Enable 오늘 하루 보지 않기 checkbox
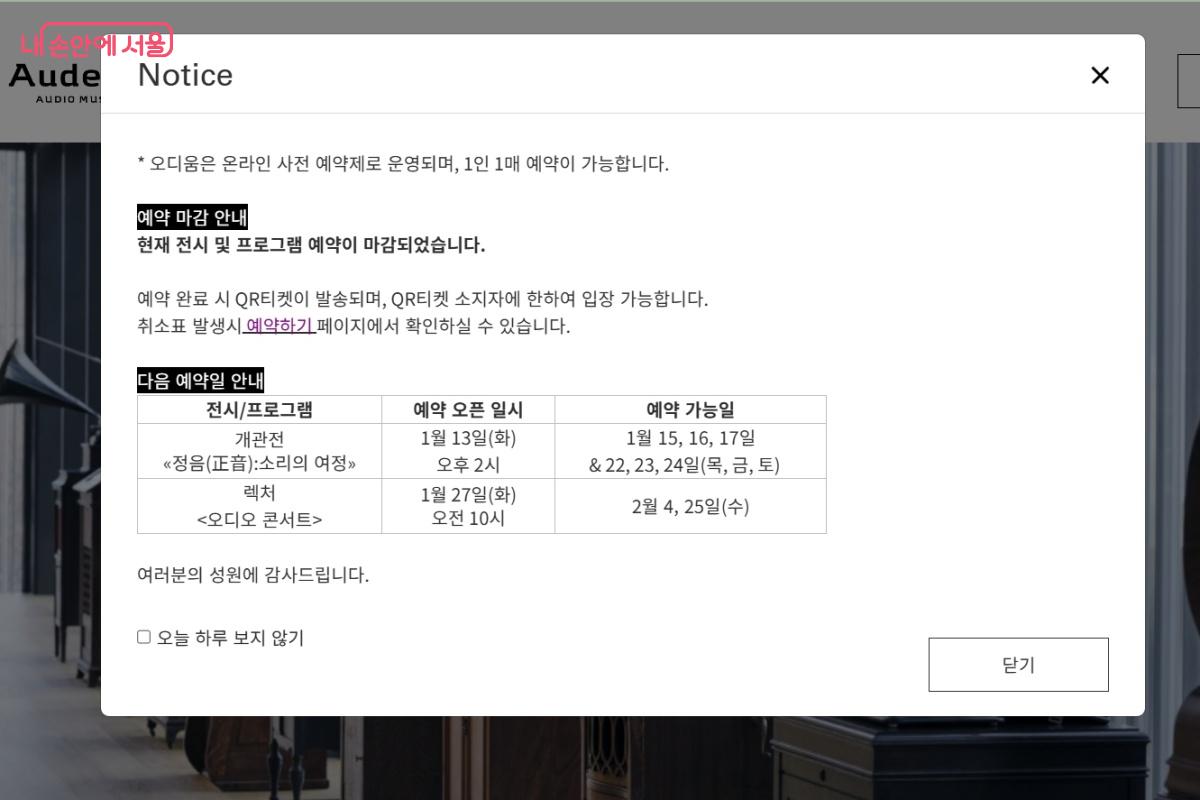The image size is (1200, 800). (143, 636)
